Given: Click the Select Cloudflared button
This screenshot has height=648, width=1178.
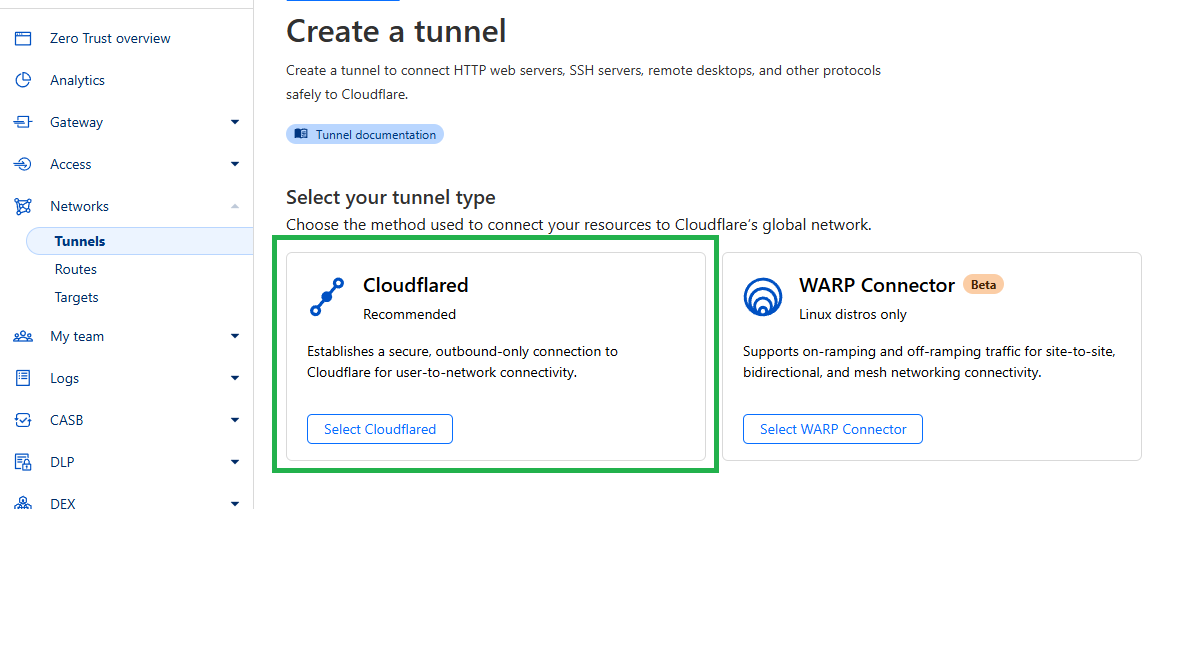Looking at the screenshot, I should [x=379, y=429].
